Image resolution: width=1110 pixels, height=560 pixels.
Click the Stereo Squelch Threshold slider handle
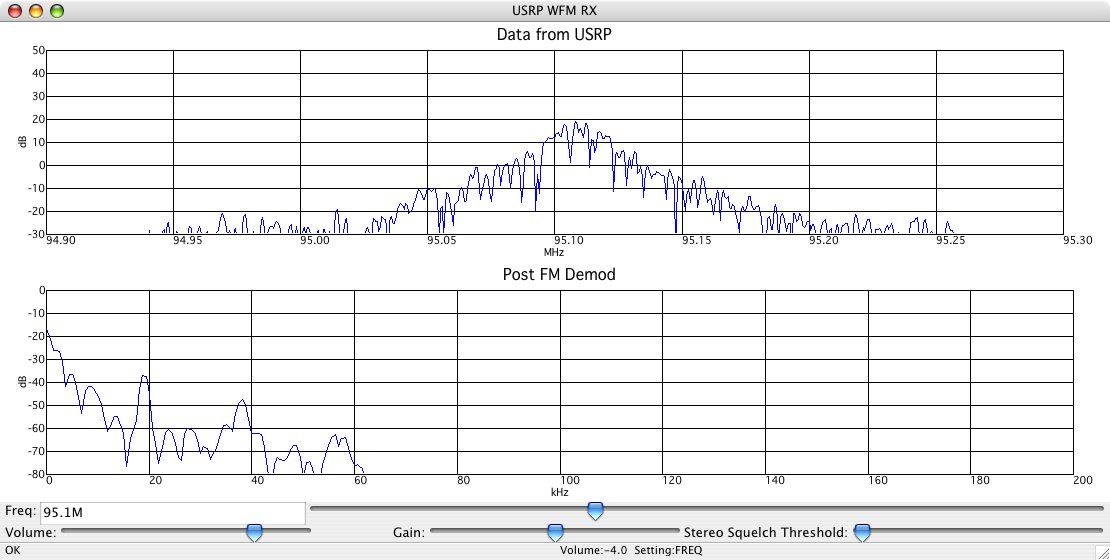point(862,532)
